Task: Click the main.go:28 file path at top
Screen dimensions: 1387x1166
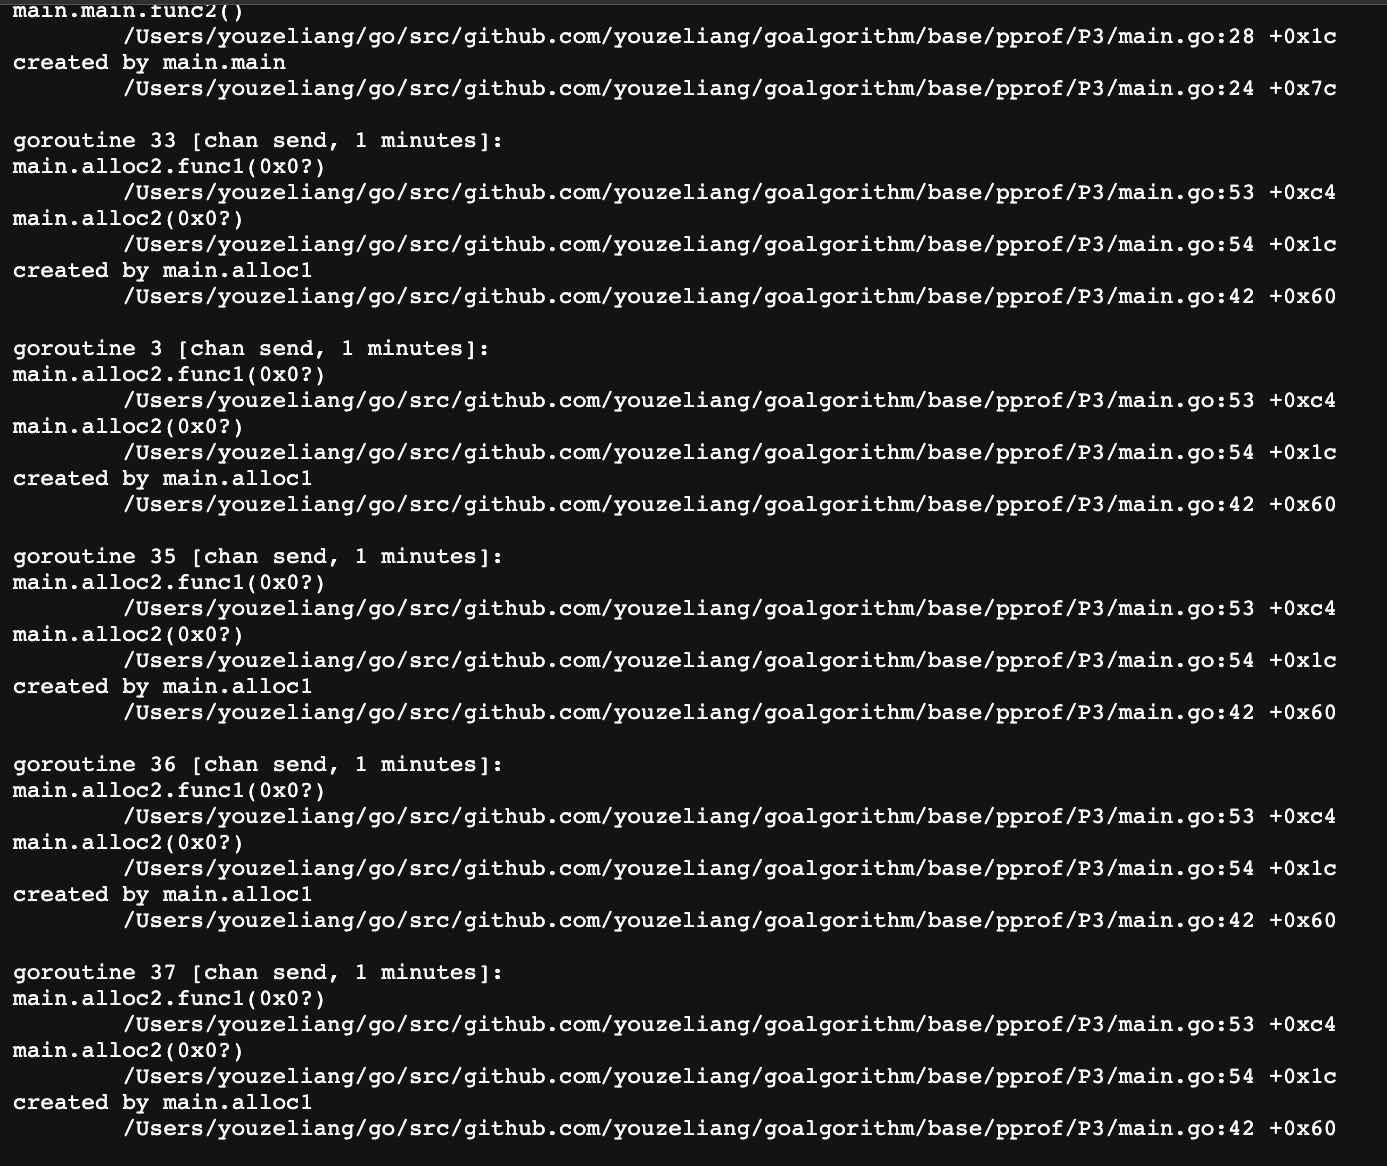Action: click(730, 37)
